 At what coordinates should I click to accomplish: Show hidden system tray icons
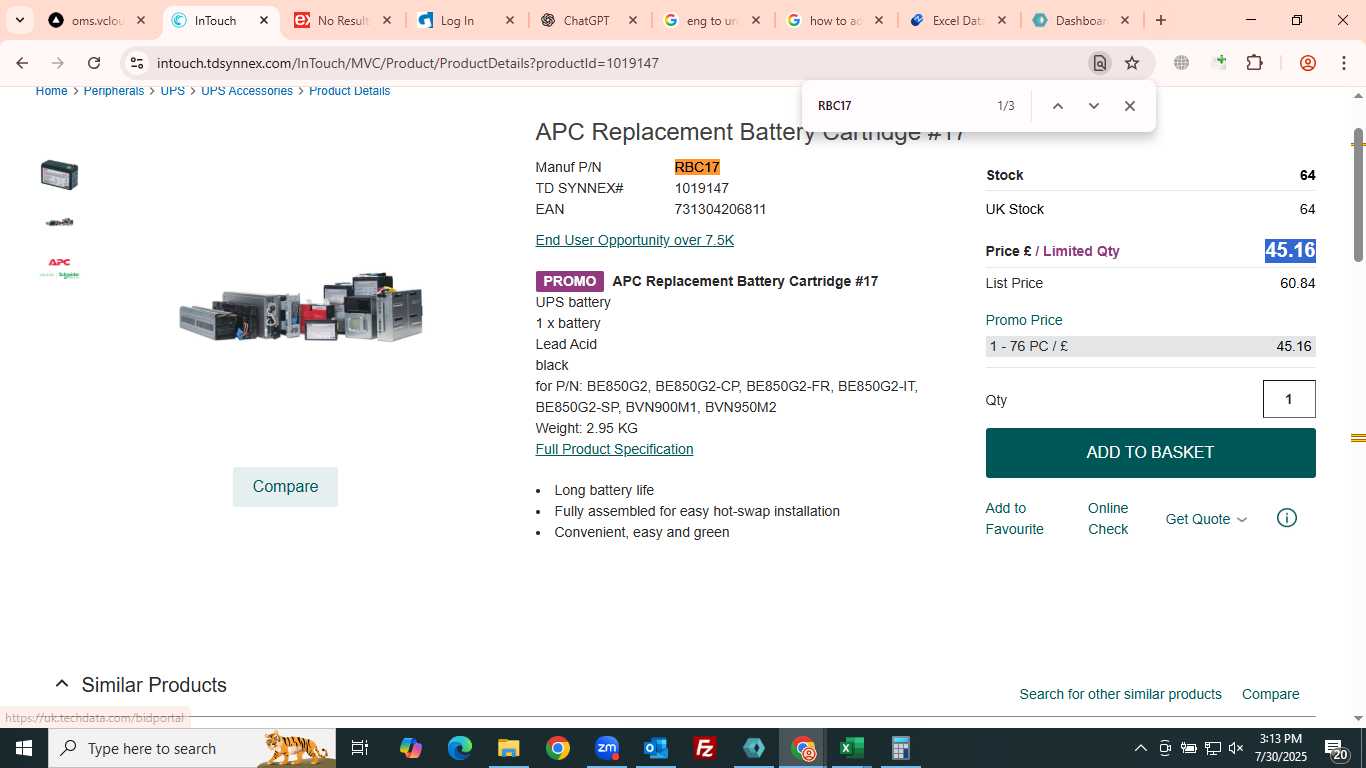pos(1140,748)
